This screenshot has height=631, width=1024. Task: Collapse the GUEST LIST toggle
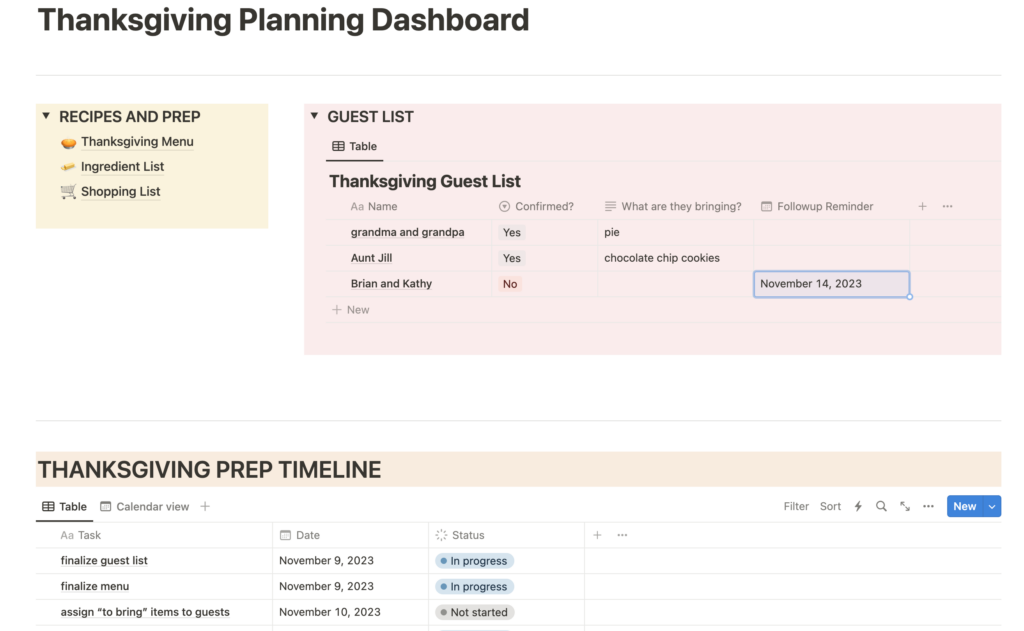314,116
